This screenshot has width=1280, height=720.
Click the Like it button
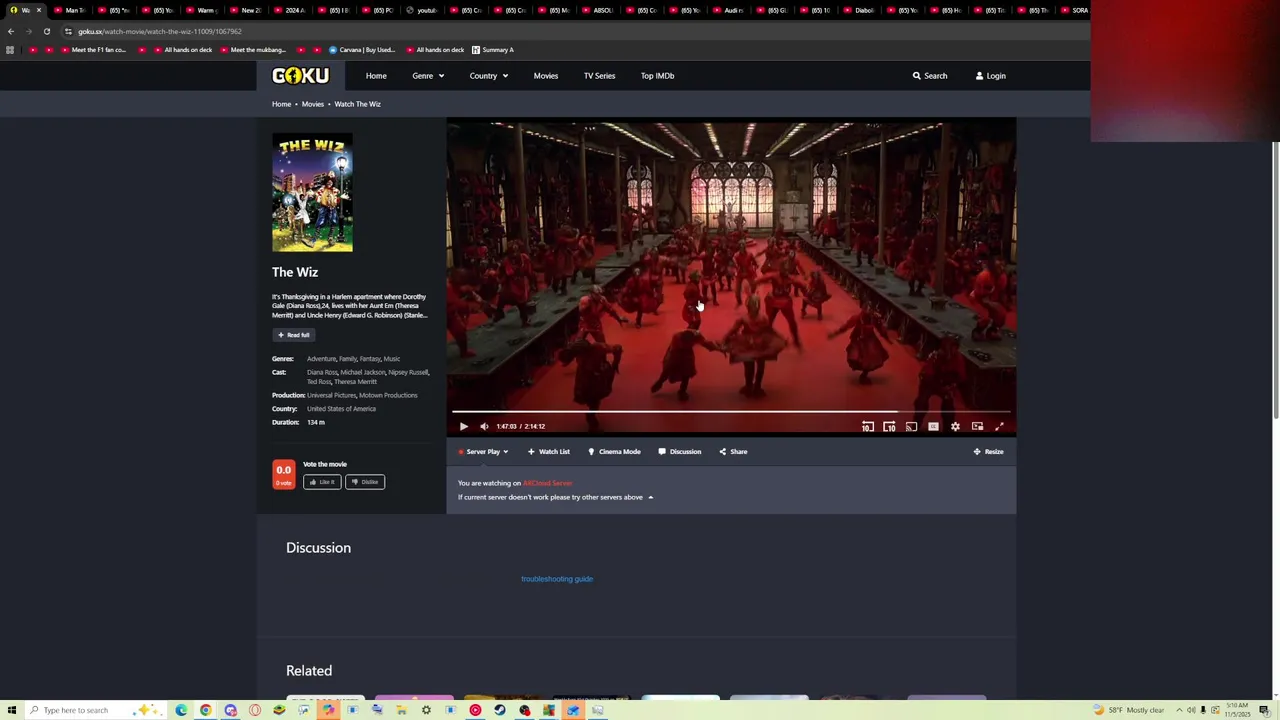tap(322, 482)
